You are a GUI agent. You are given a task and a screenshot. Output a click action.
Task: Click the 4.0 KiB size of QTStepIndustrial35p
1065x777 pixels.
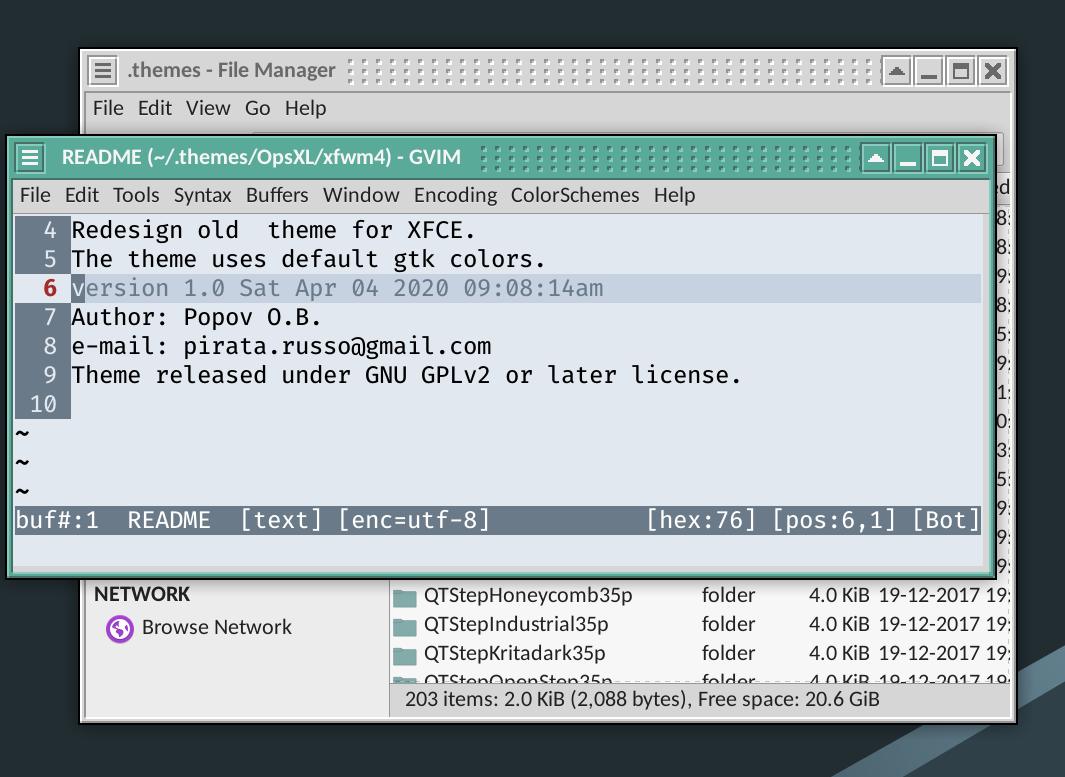(839, 624)
